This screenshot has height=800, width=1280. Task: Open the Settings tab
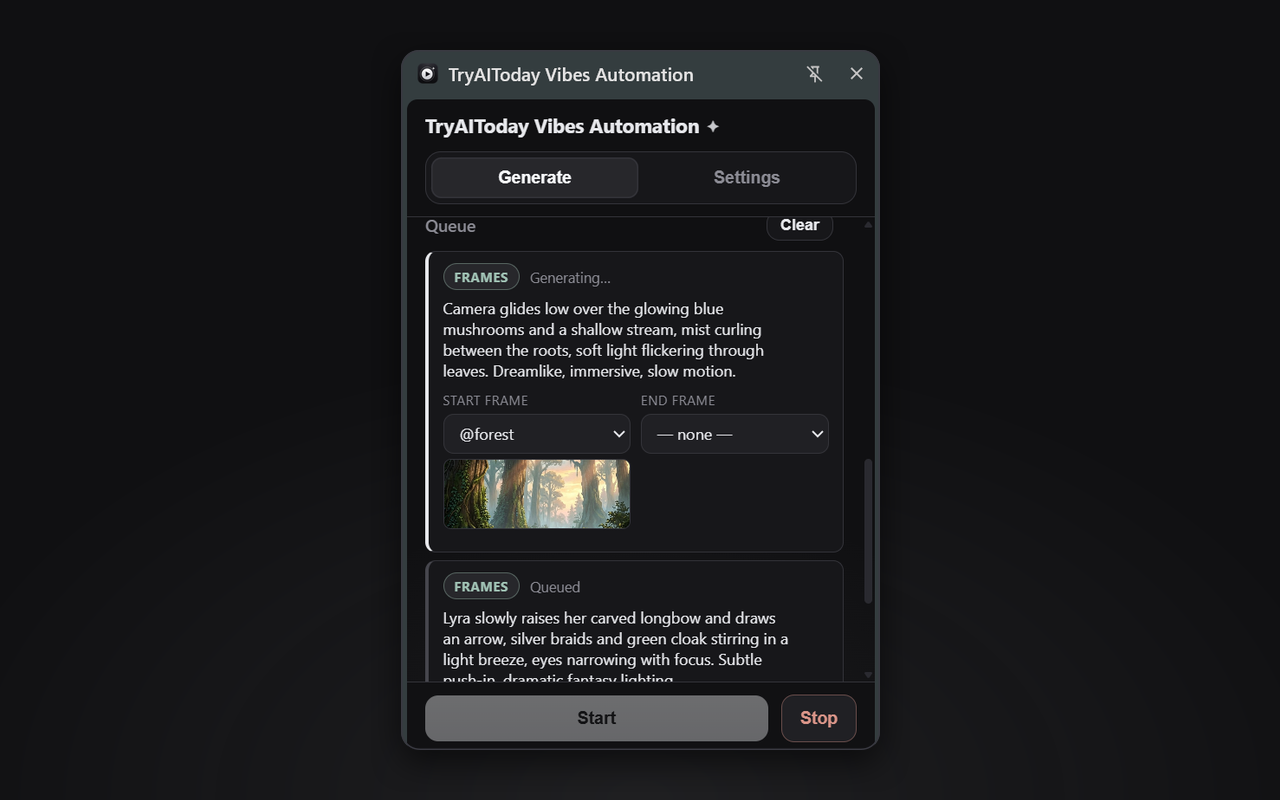746,178
